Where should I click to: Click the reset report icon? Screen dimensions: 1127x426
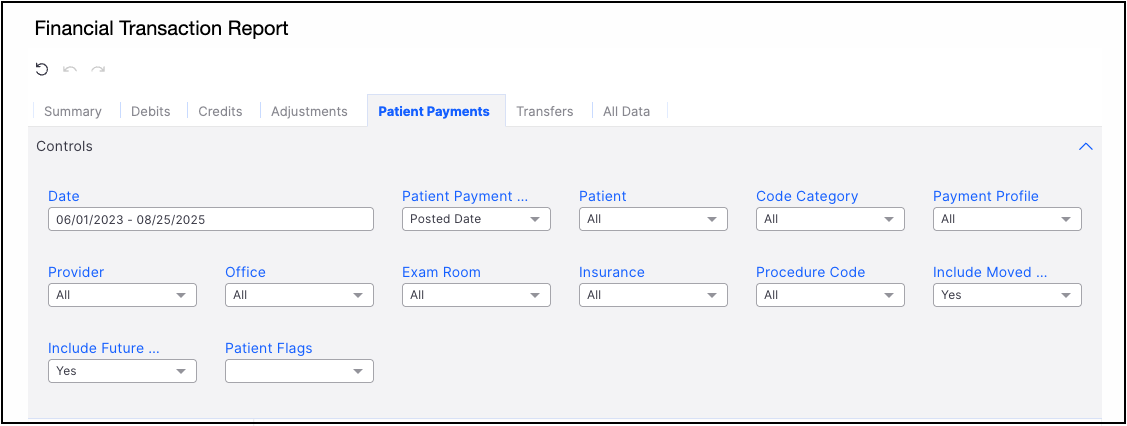[x=41, y=69]
